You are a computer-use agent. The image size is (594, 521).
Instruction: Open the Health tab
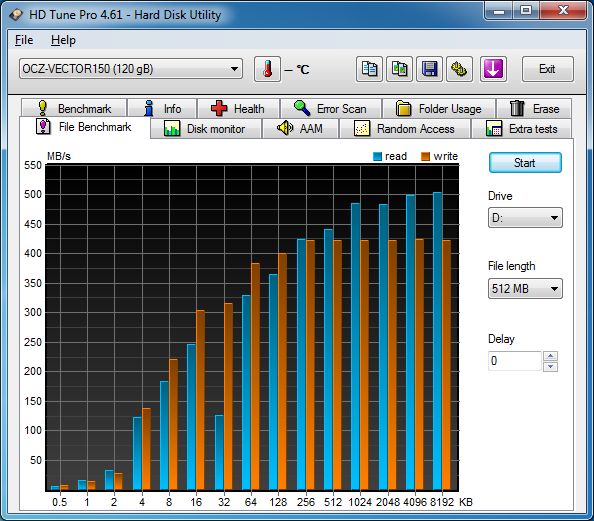tap(238, 109)
